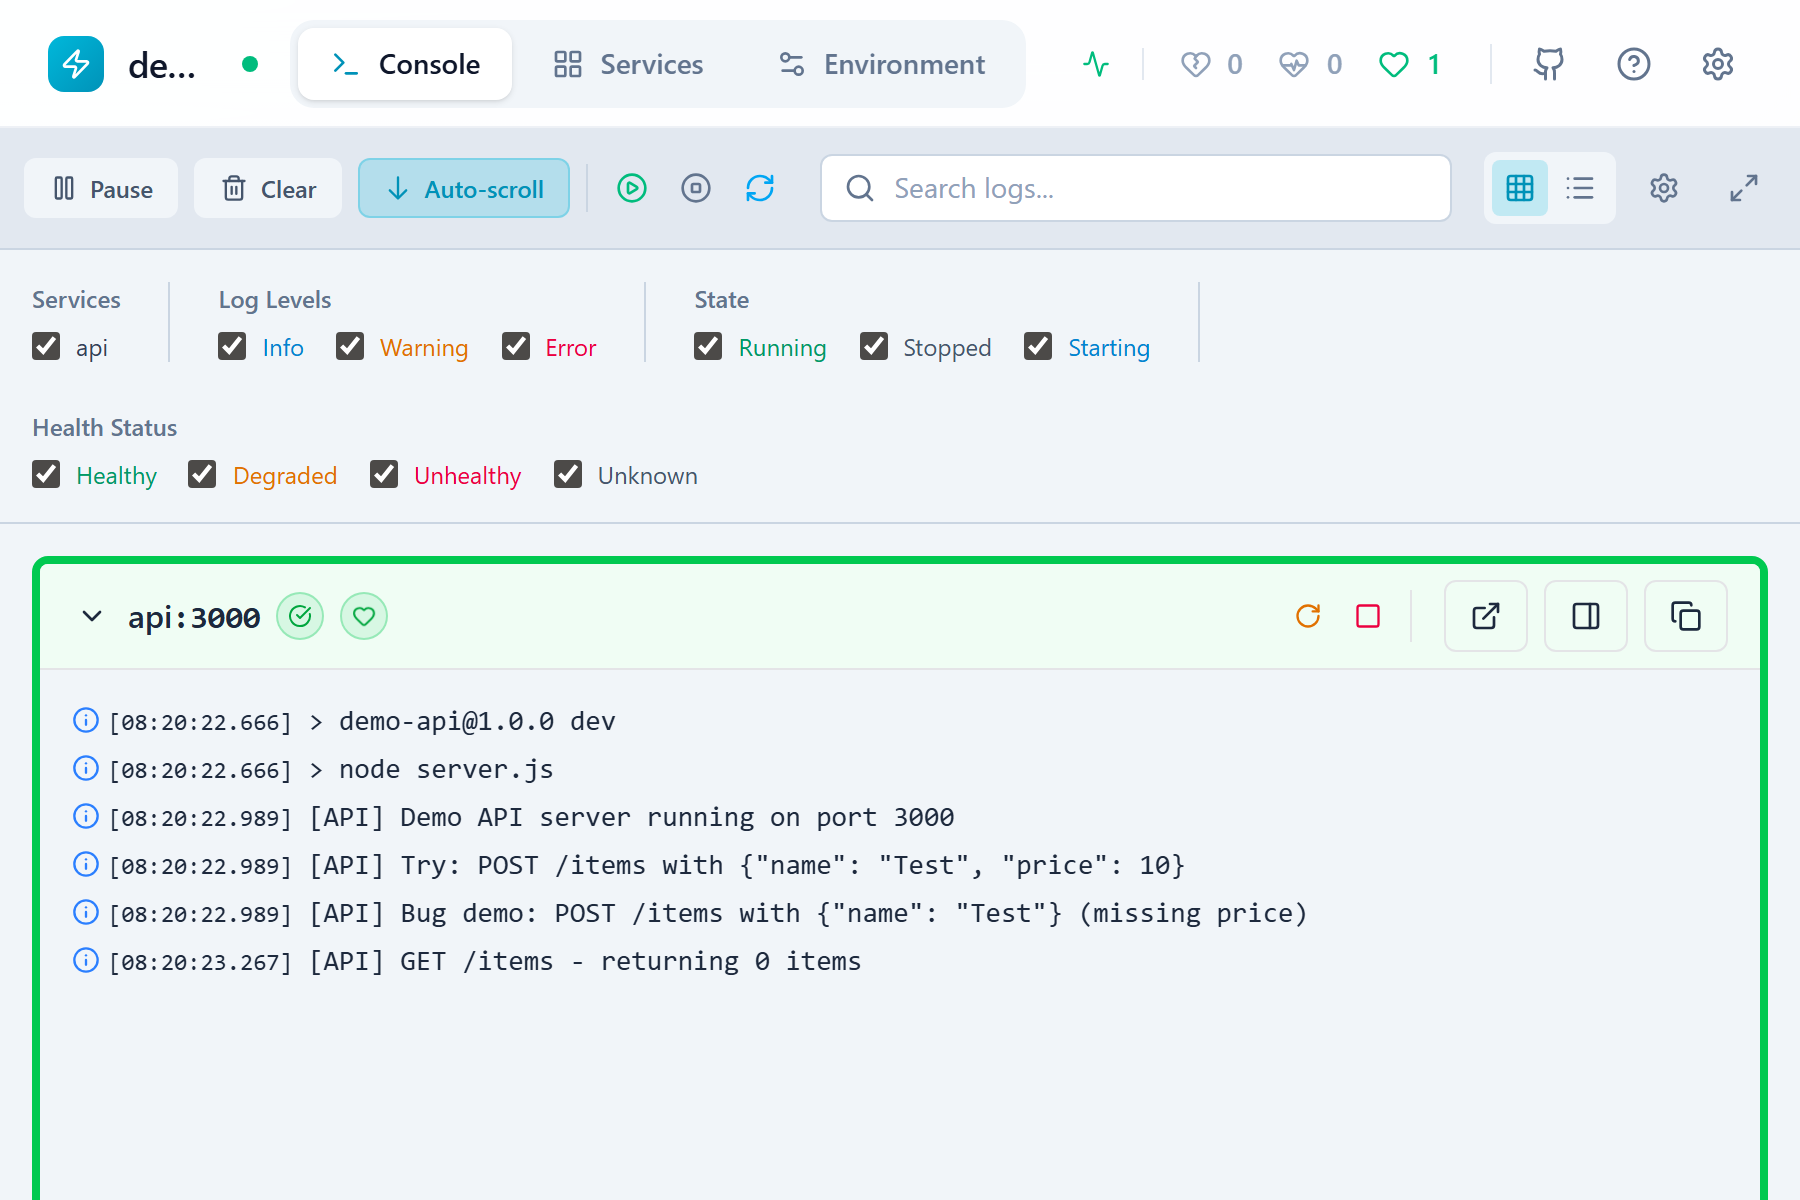Image resolution: width=1800 pixels, height=1200 pixels.
Task: Uncheck the Error log level filter
Action: coord(516,347)
